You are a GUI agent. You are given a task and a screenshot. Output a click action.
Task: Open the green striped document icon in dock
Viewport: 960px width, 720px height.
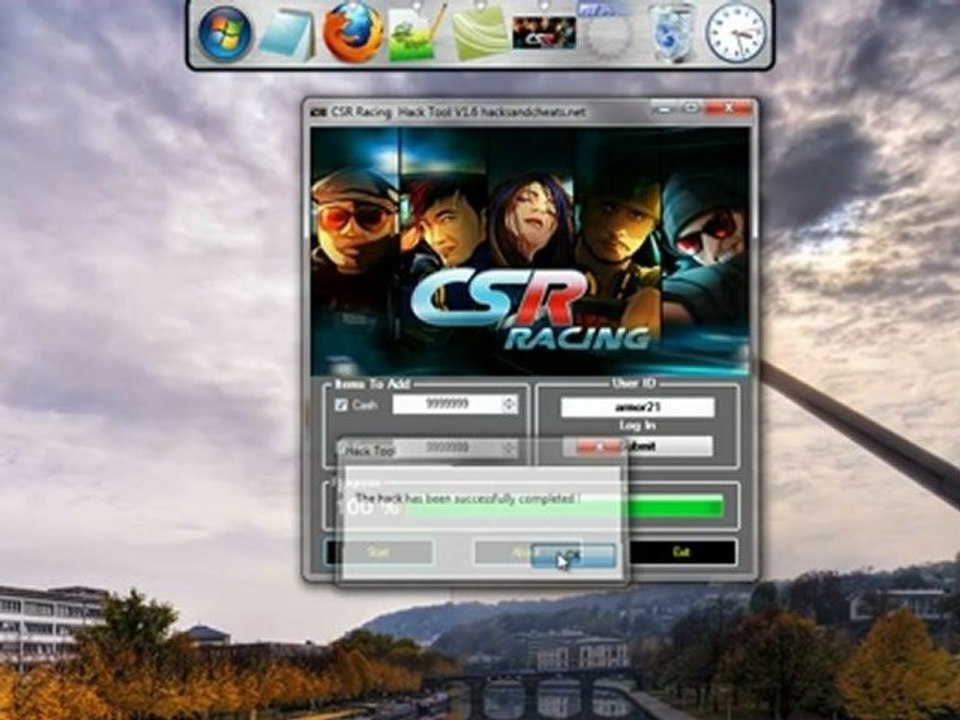[x=480, y=34]
